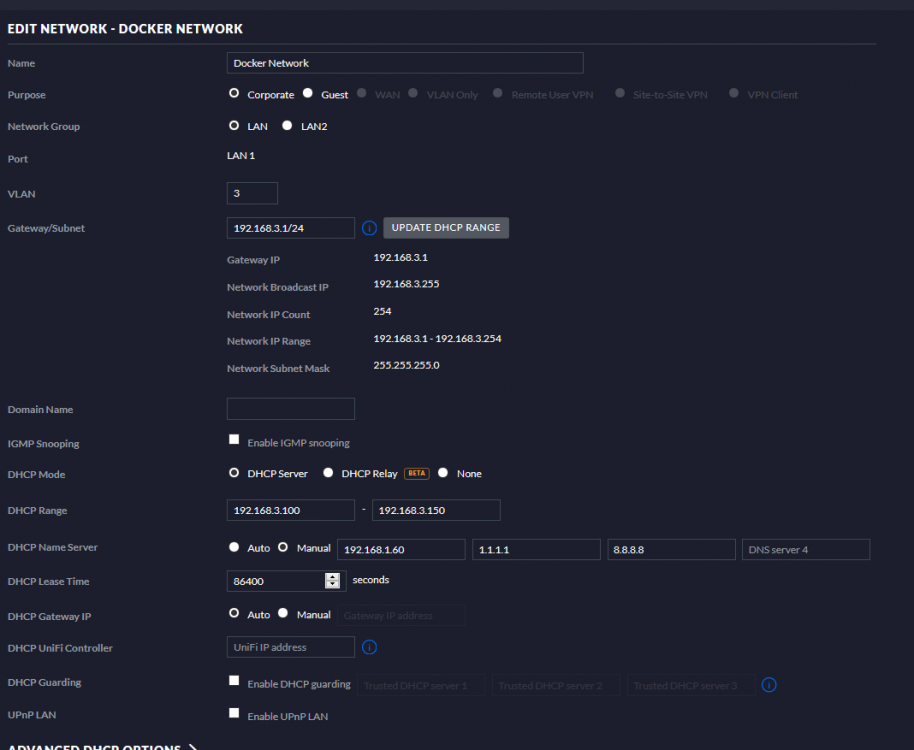The width and height of the screenshot is (914, 750).
Task: Choose the LAN network group
Action: point(234,125)
